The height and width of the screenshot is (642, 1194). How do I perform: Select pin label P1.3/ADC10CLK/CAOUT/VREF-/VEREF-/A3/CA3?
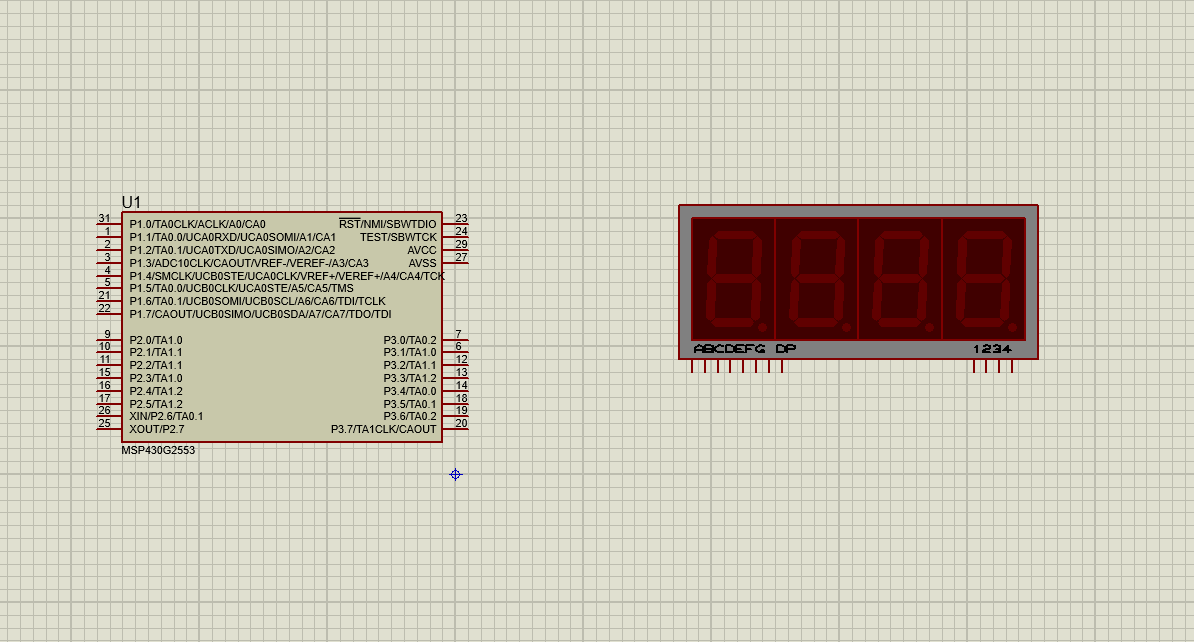(249, 263)
